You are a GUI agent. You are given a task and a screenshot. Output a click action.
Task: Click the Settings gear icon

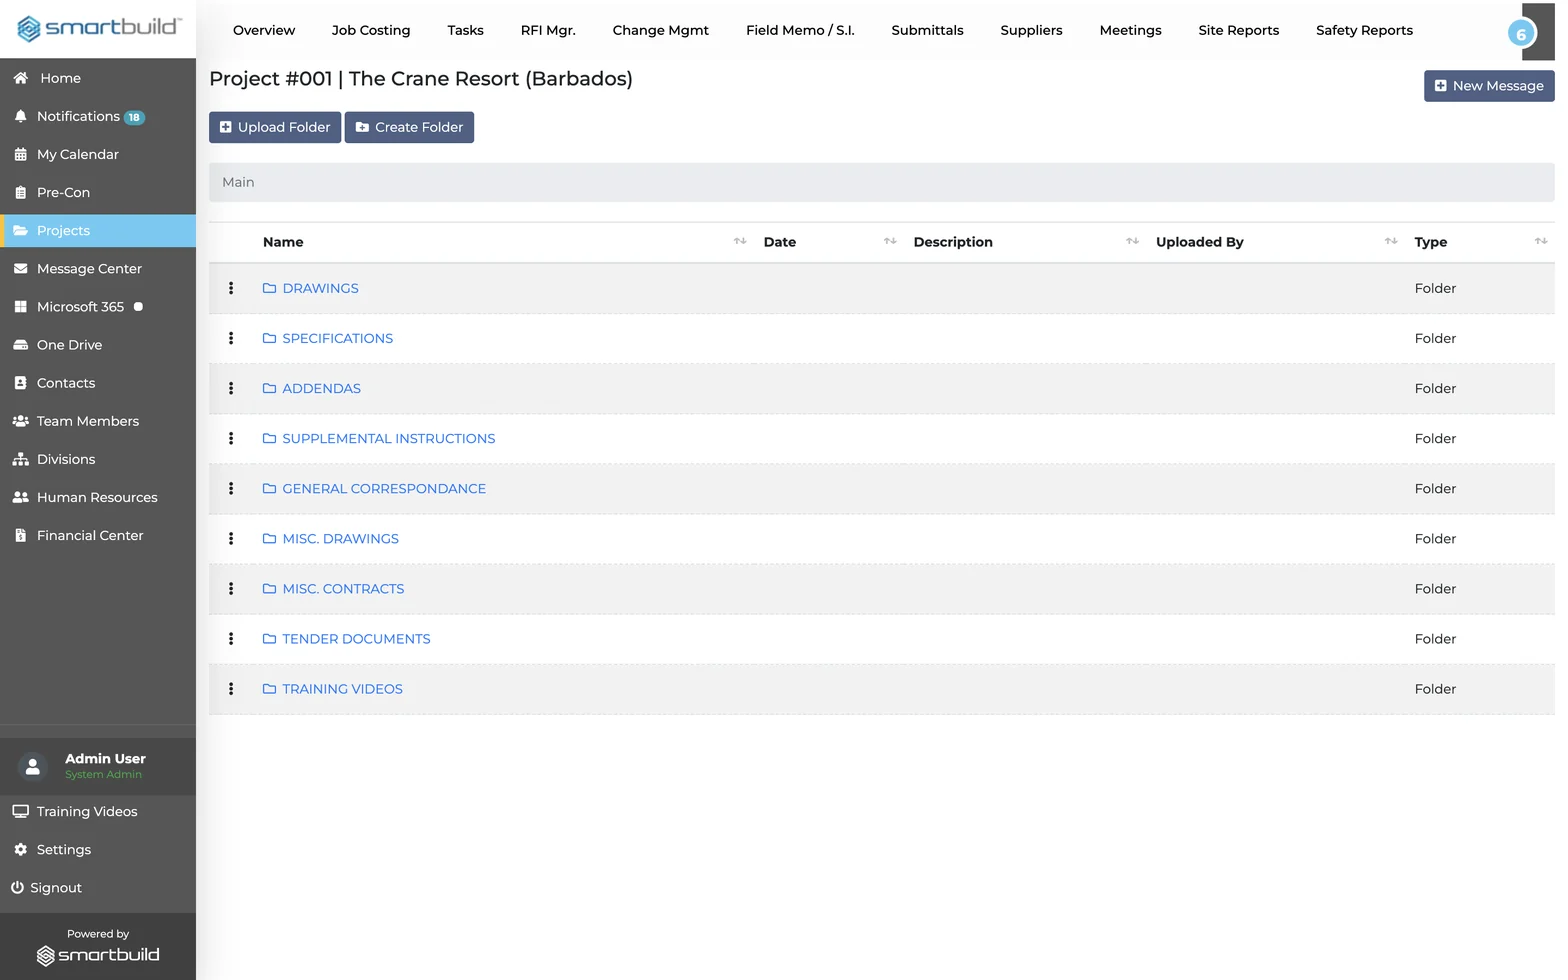(20, 849)
